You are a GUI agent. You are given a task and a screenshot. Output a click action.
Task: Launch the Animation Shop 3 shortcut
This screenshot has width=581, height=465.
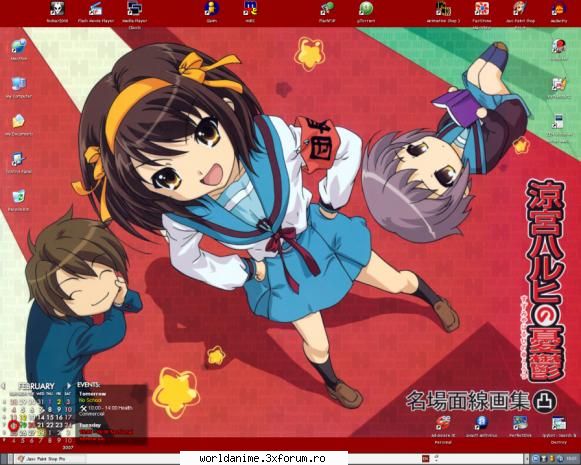pyautogui.click(x=443, y=9)
